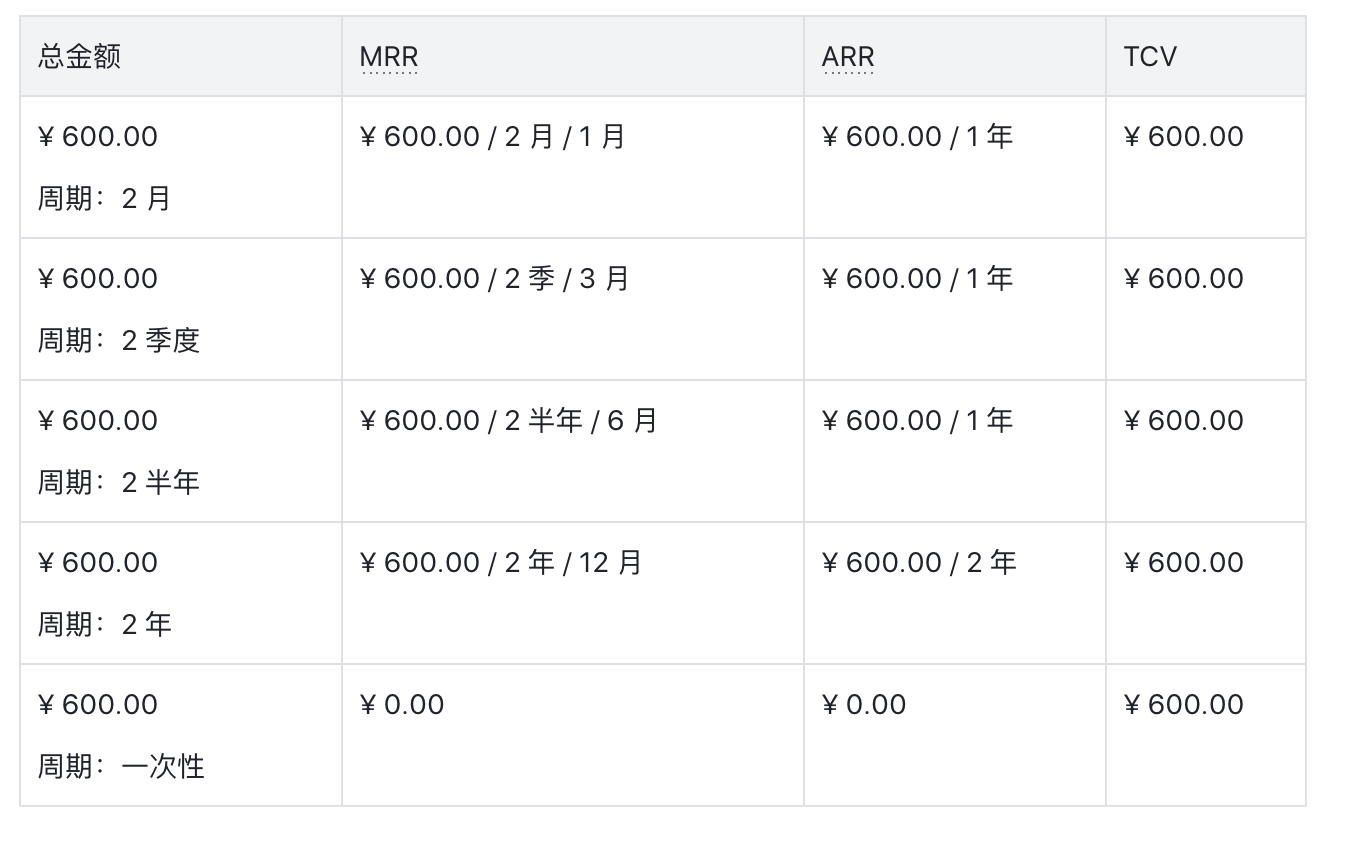Select the 总金额 column header
This screenshot has width=1360, height=846.
click(x=80, y=57)
